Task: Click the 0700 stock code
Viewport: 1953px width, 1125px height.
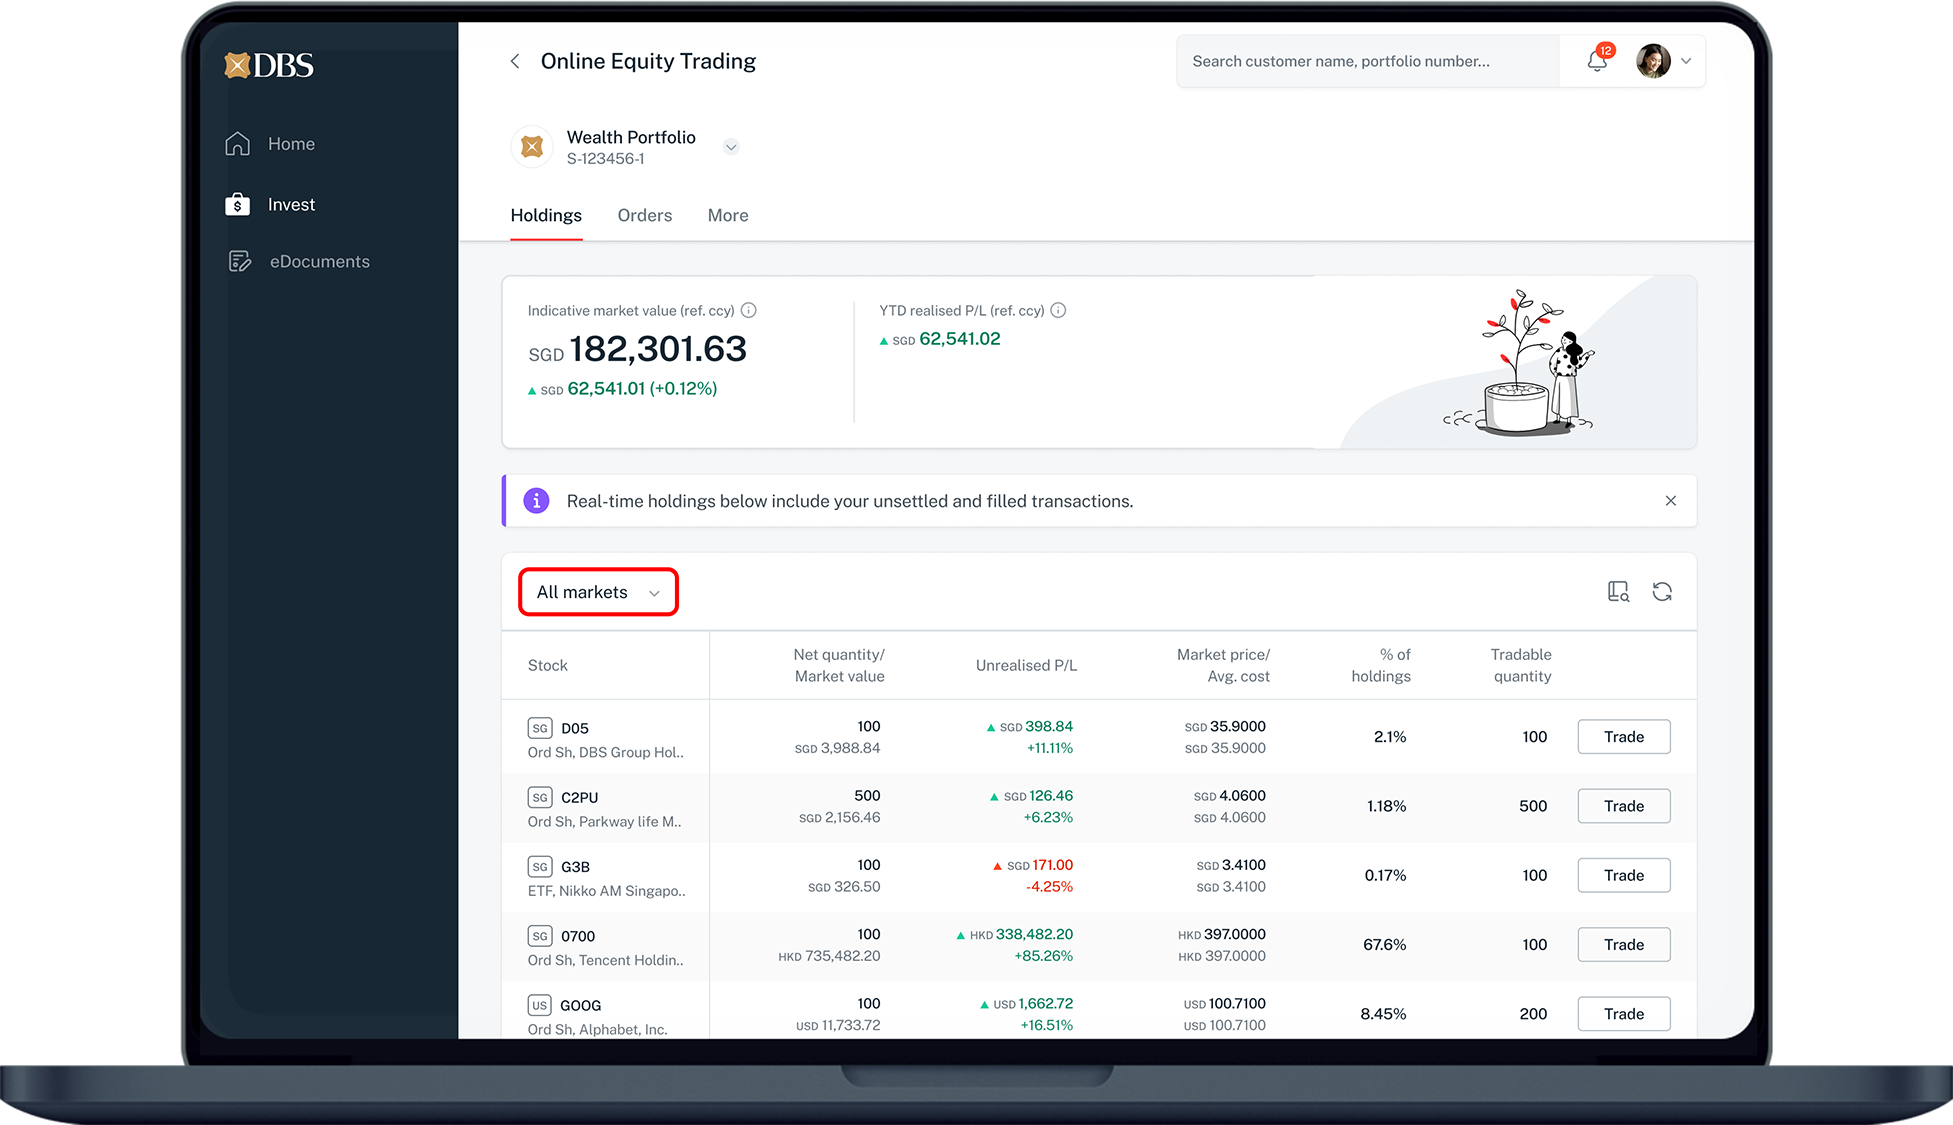Action: coord(578,936)
